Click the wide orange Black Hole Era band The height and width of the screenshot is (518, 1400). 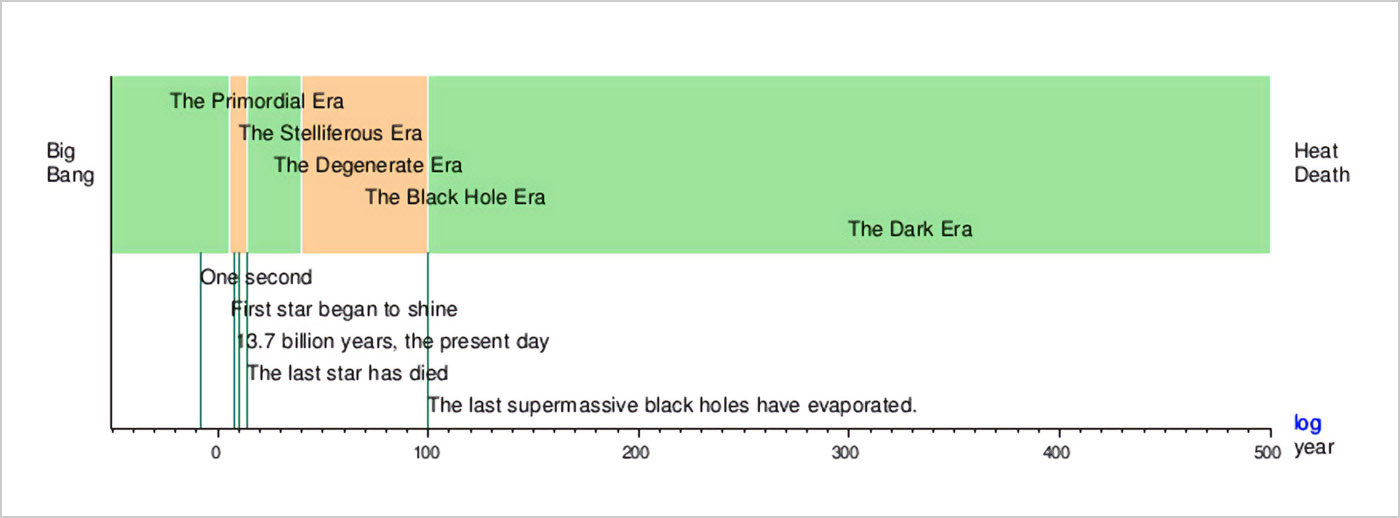364,165
